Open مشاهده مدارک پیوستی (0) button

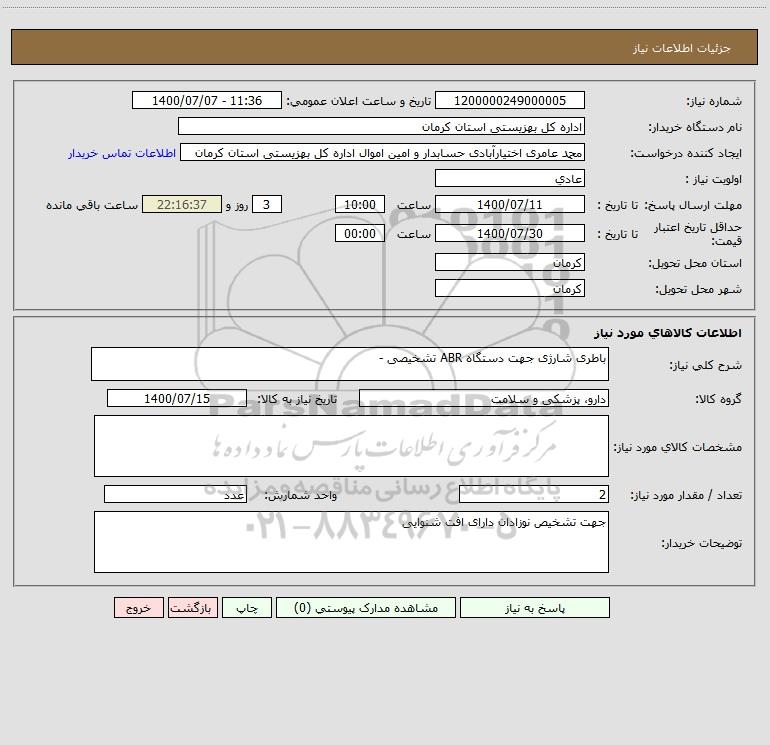tap(366, 607)
